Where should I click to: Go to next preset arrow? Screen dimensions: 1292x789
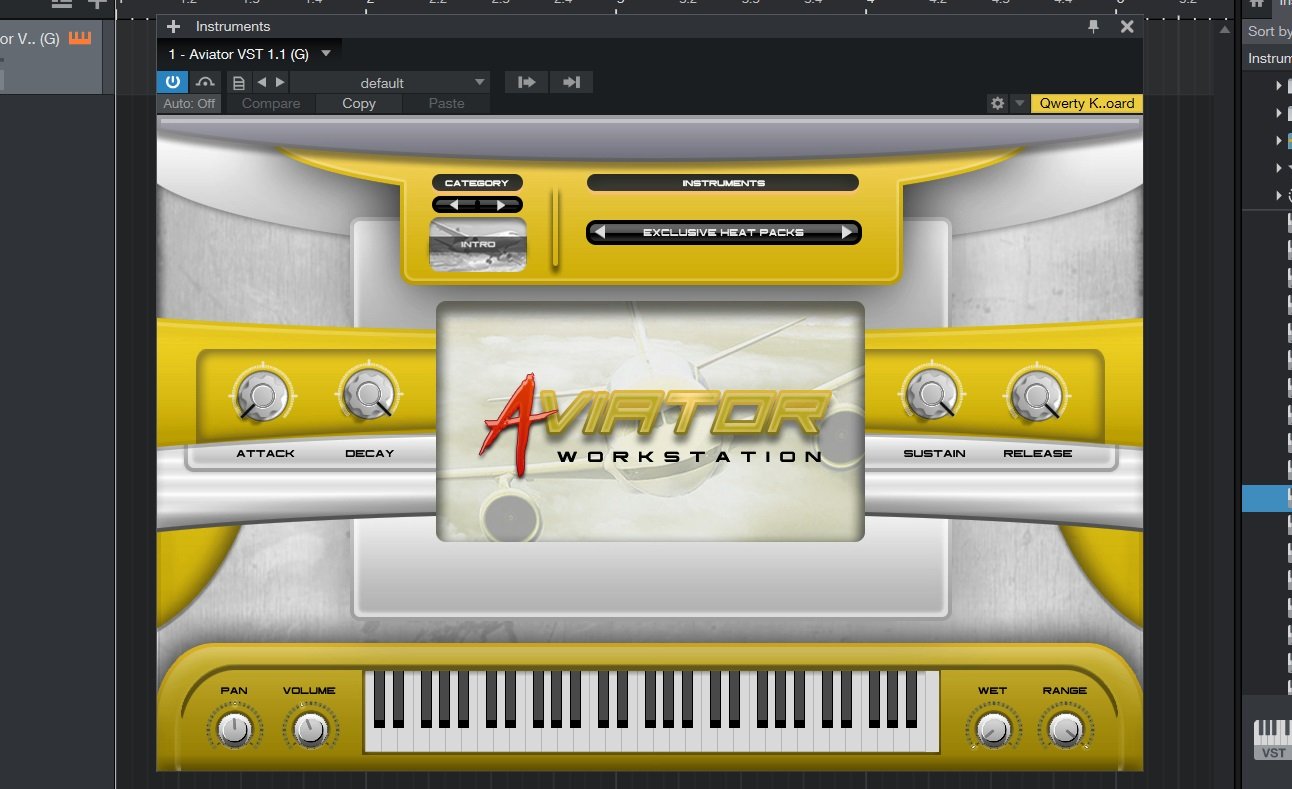pos(280,83)
